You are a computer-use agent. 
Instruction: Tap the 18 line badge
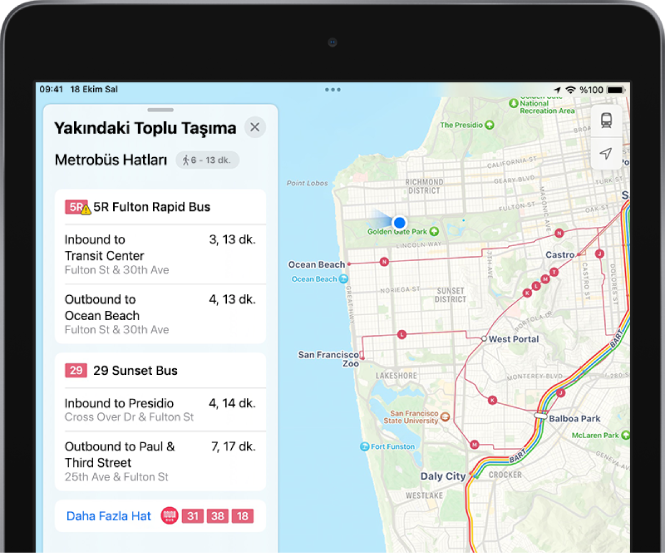(x=243, y=516)
